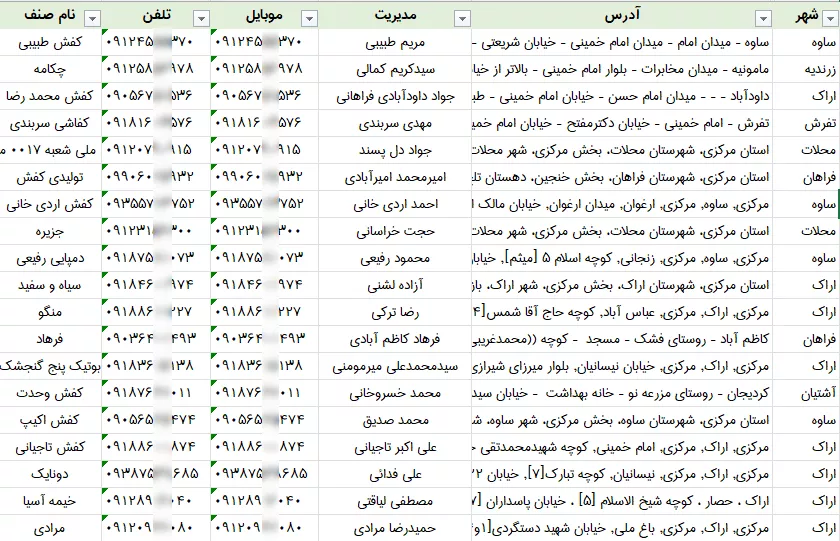Select address cell mentioning میدان ارغوان
Image resolution: width=840 pixels, height=541 pixels.
coord(622,204)
